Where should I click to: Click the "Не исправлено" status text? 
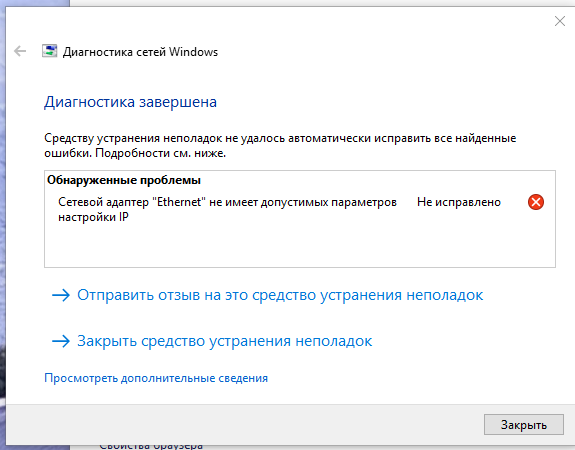459,202
